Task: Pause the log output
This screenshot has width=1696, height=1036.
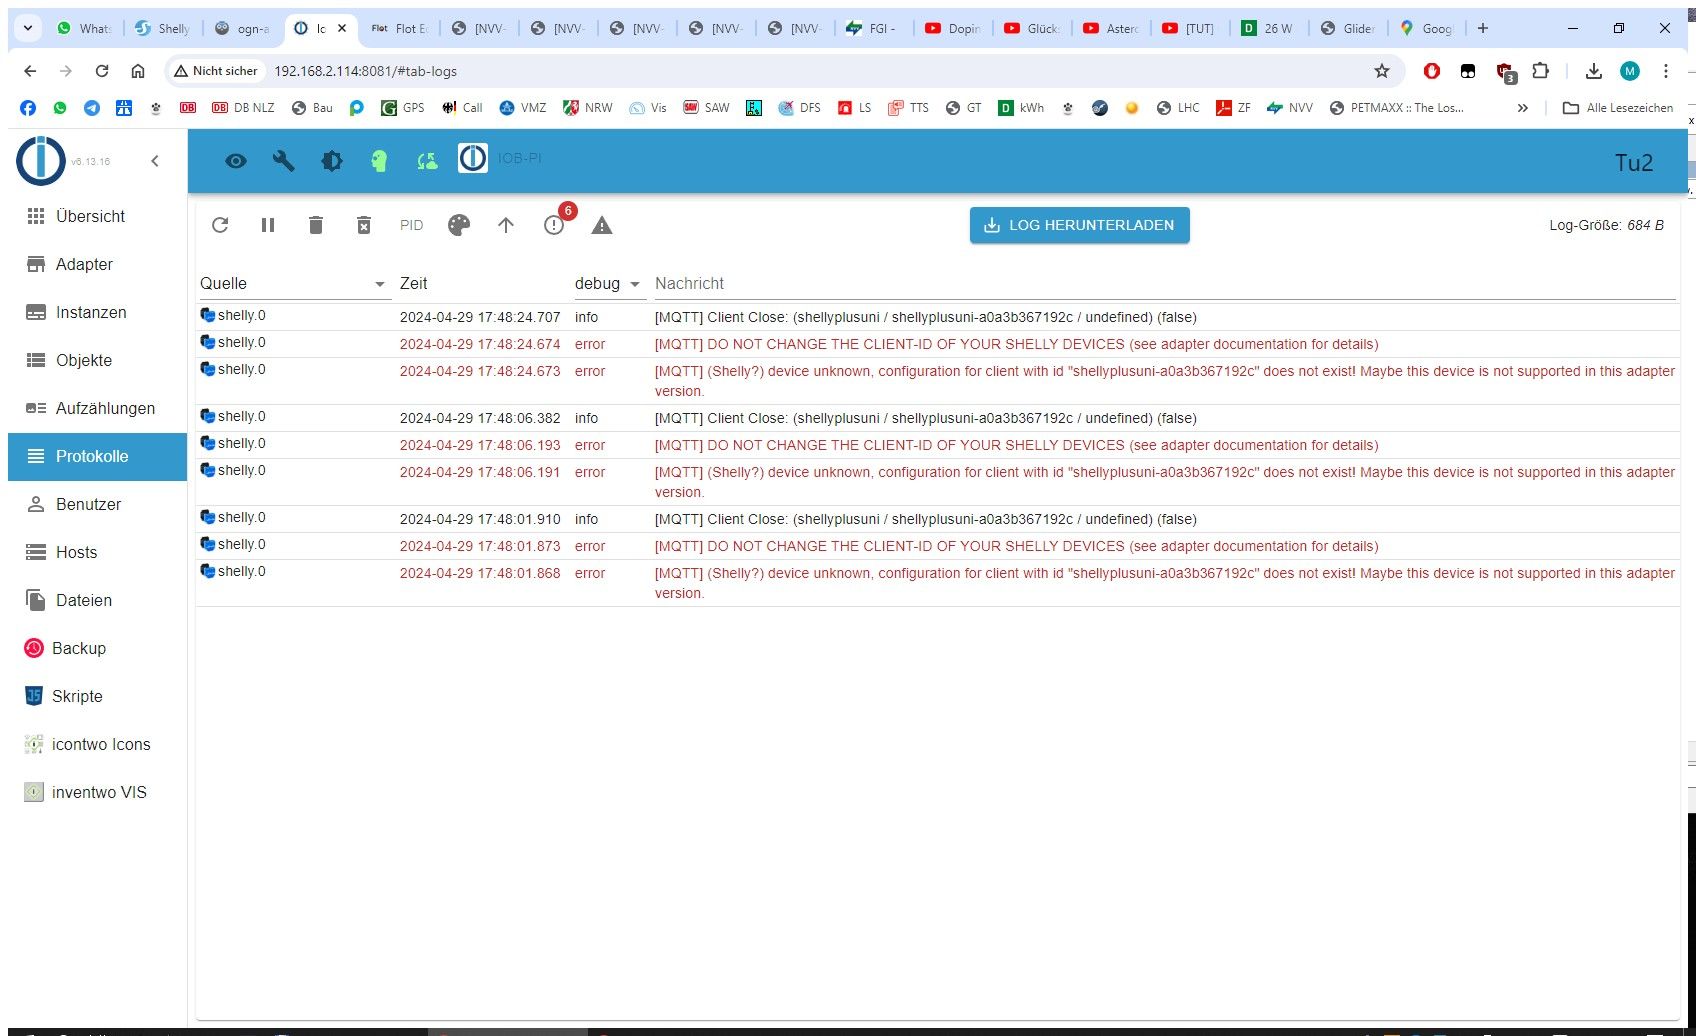Action: pos(268,225)
